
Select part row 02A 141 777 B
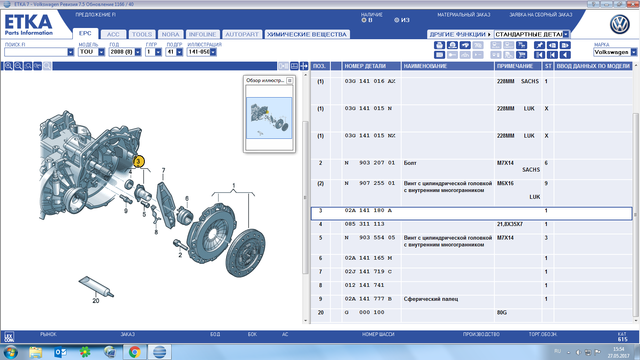(x=471, y=299)
